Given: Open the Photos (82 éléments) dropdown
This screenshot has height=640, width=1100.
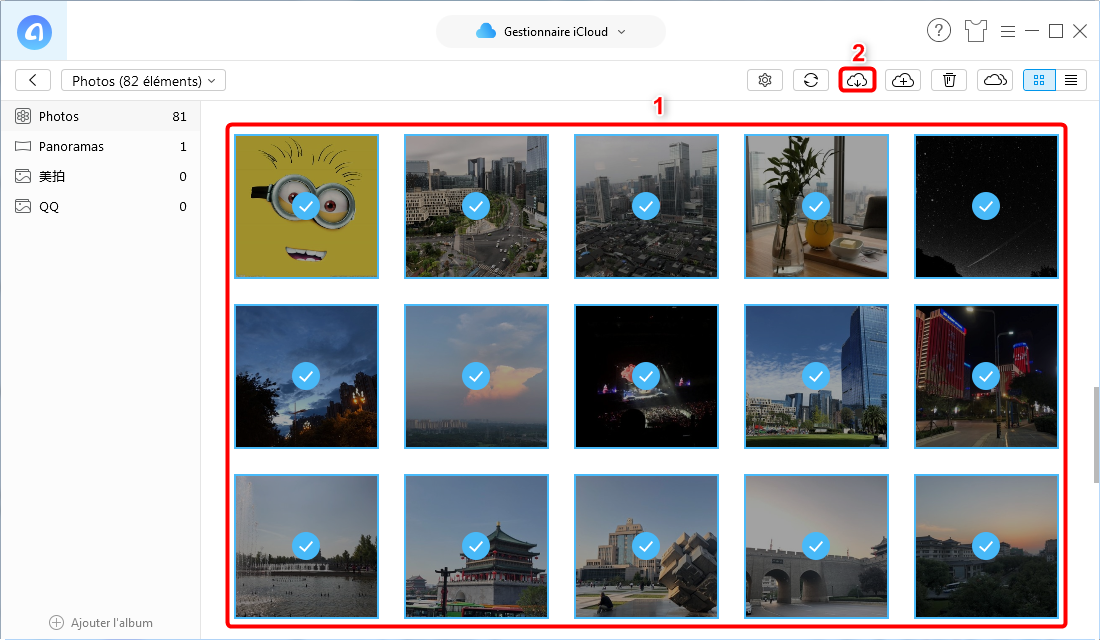Looking at the screenshot, I should 143,80.
